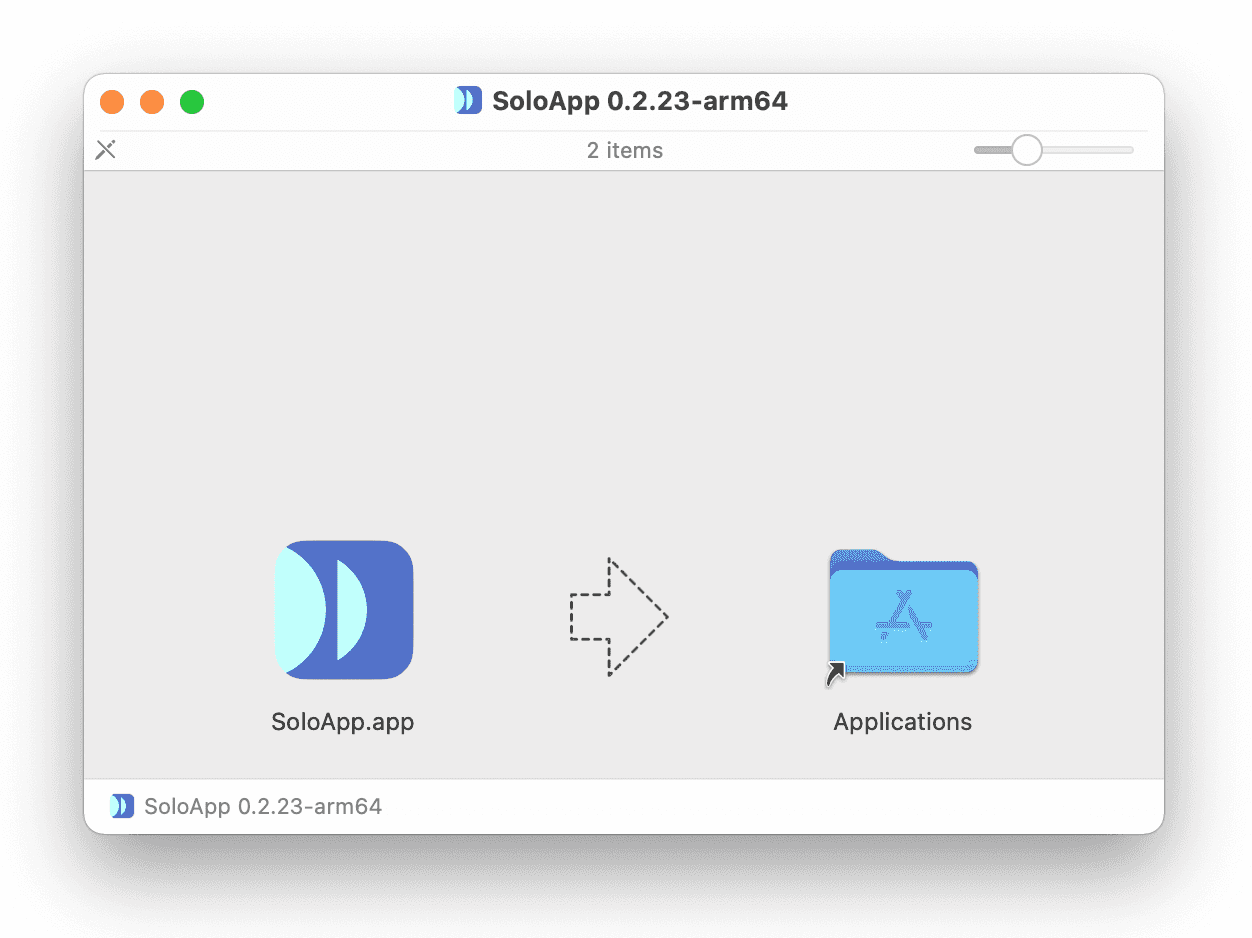Click the SoloApp icon in the title bar
1252x938 pixels.
point(467,100)
